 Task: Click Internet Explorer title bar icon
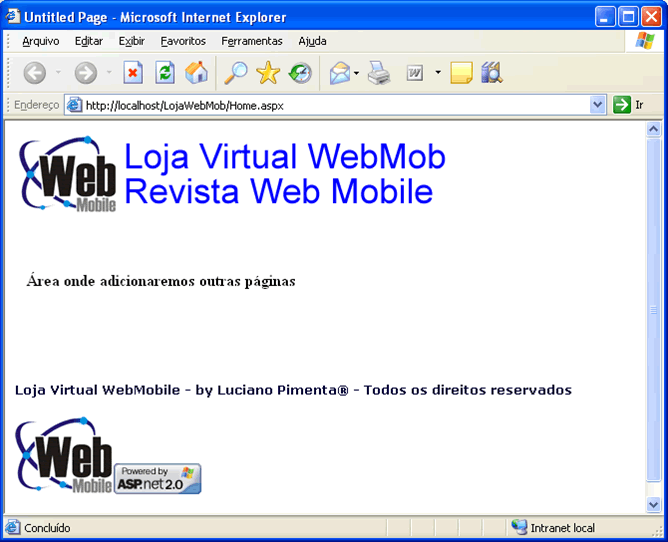coord(12,16)
